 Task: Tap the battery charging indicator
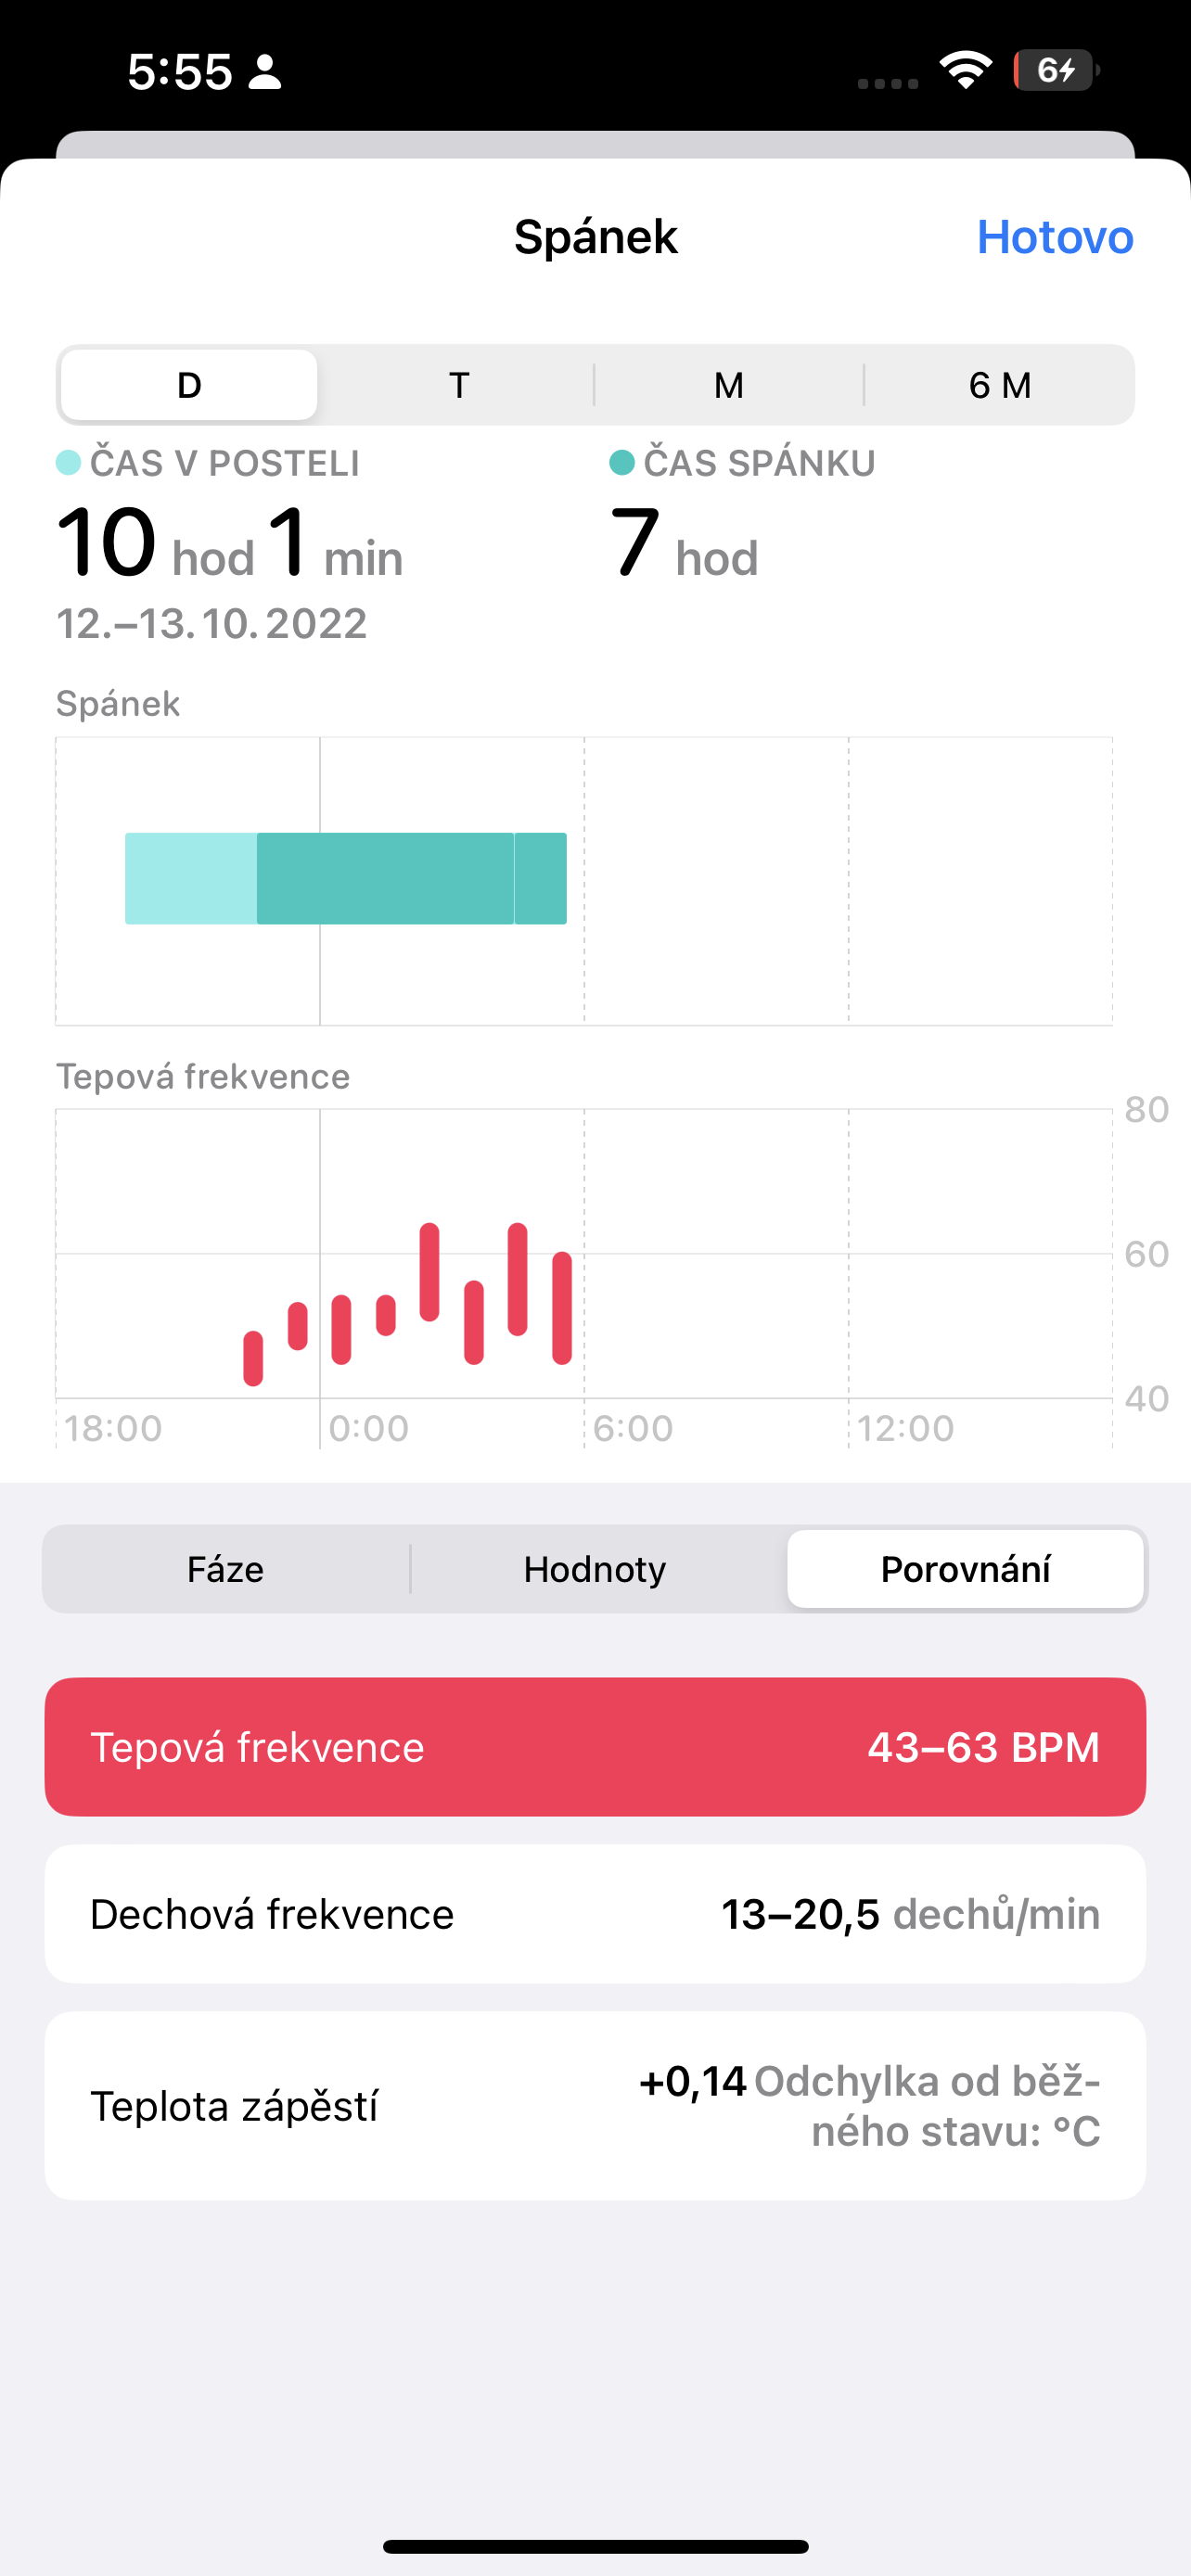click(x=1056, y=70)
